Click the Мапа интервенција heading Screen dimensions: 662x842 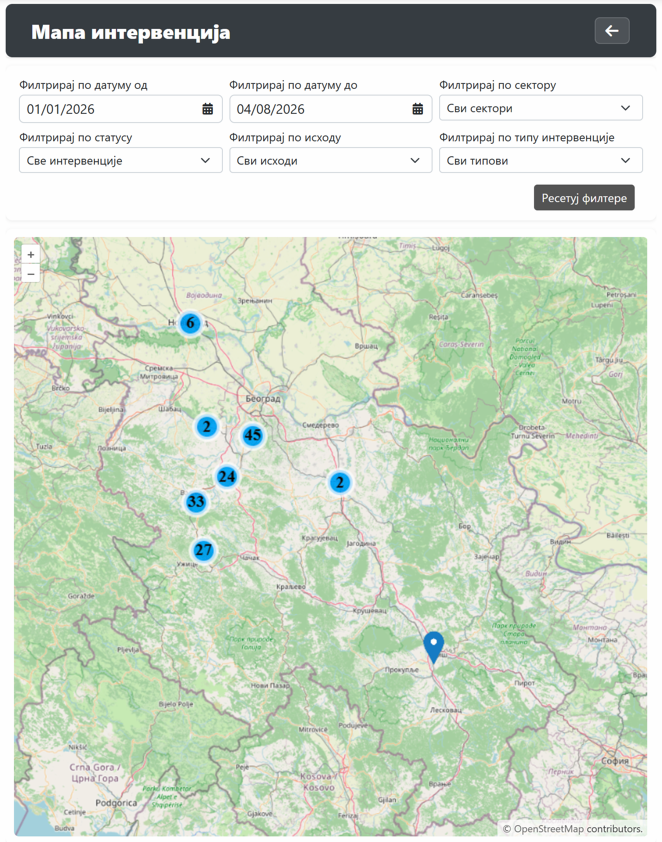(x=130, y=32)
